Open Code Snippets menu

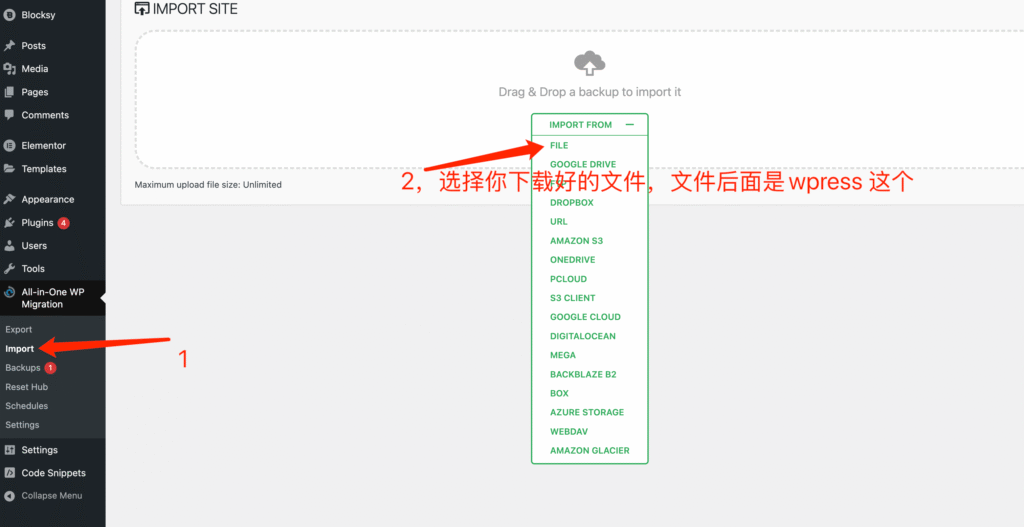click(52, 473)
